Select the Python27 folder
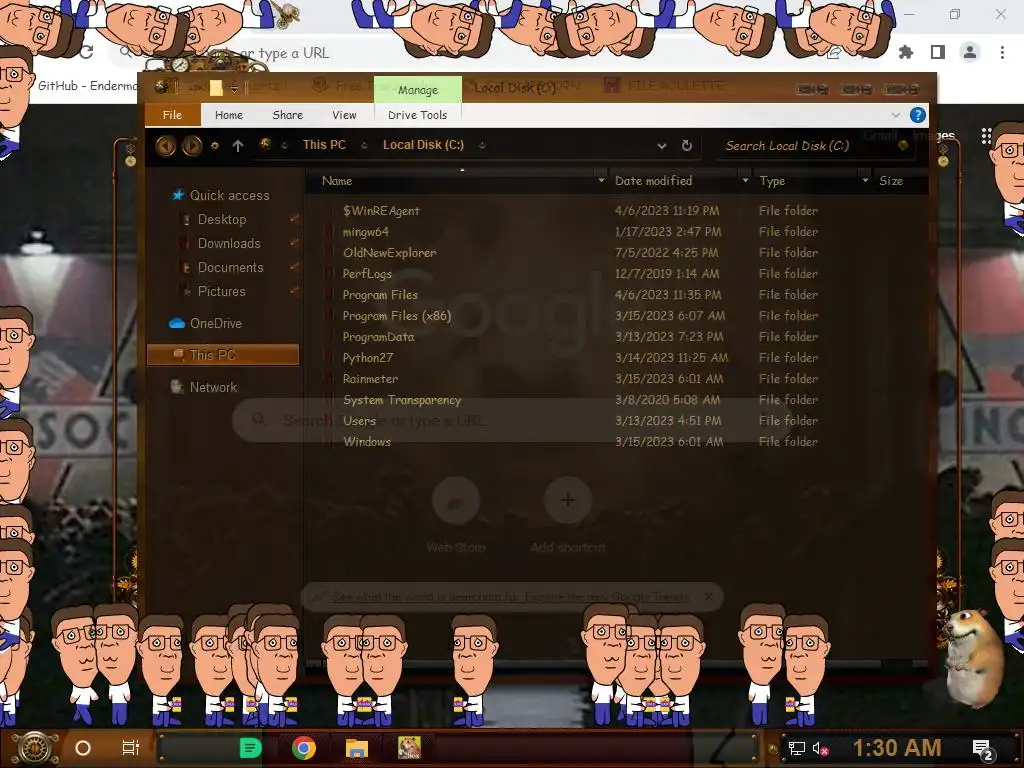 [x=368, y=358]
